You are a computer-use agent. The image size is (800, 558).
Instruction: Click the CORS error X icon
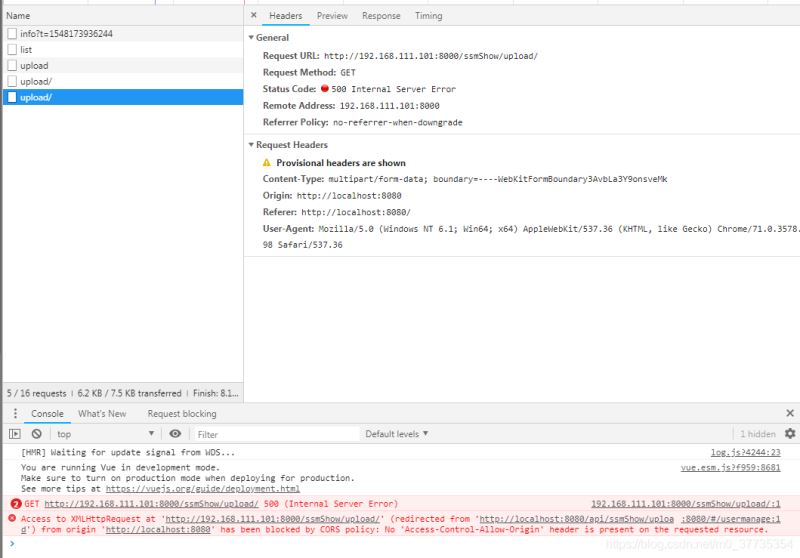click(12, 518)
